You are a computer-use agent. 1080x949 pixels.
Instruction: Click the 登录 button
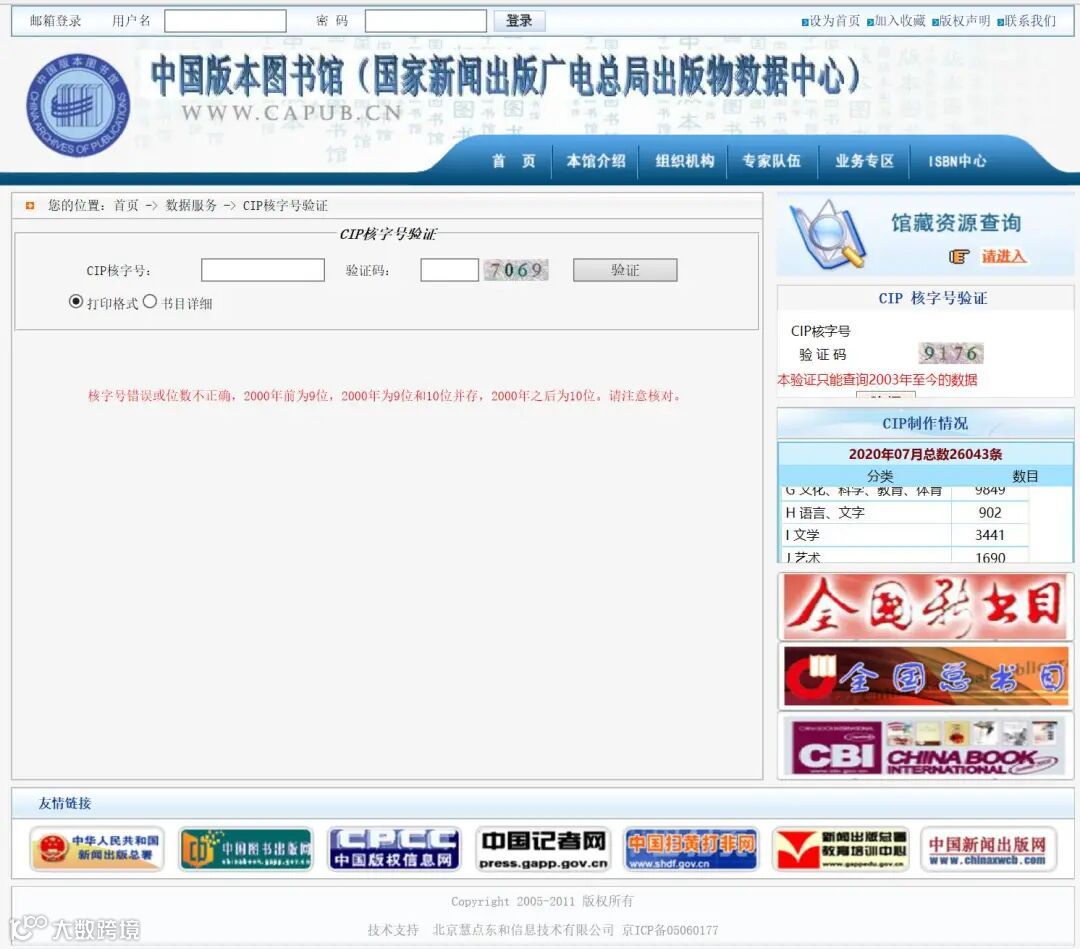(519, 21)
